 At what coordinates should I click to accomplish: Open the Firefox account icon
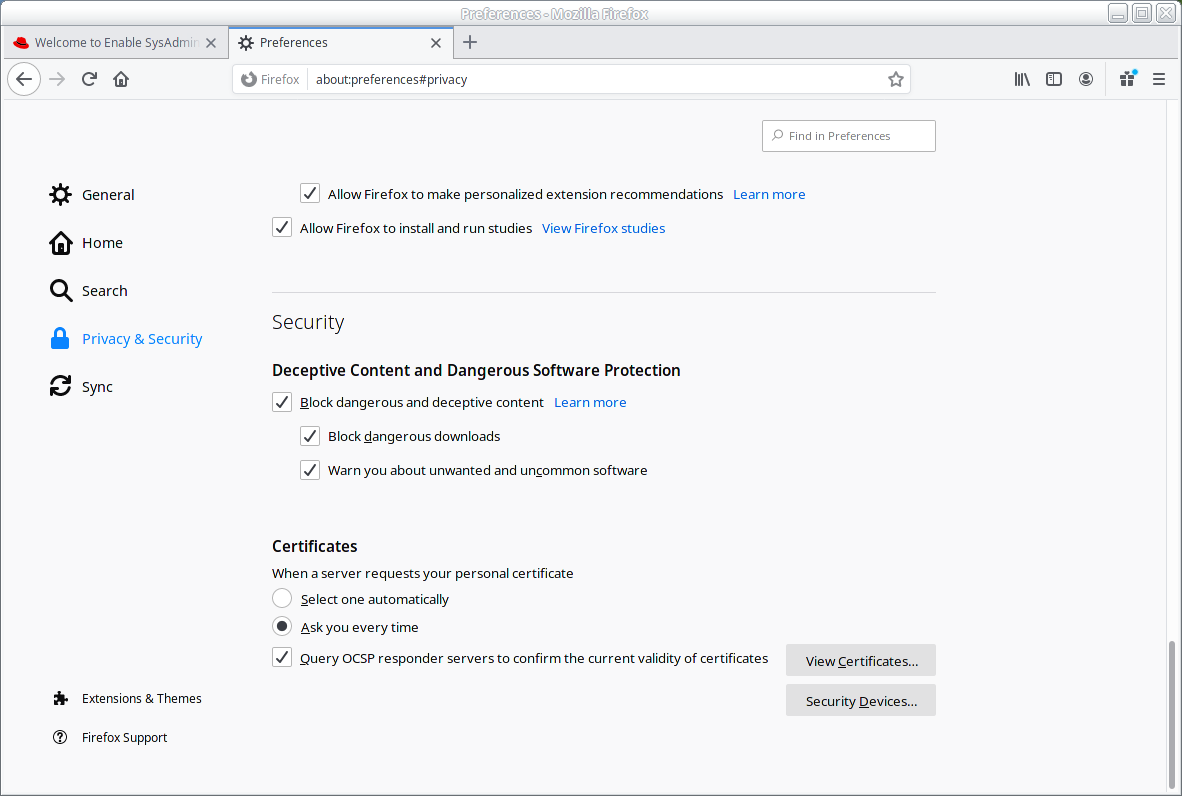[x=1086, y=79]
